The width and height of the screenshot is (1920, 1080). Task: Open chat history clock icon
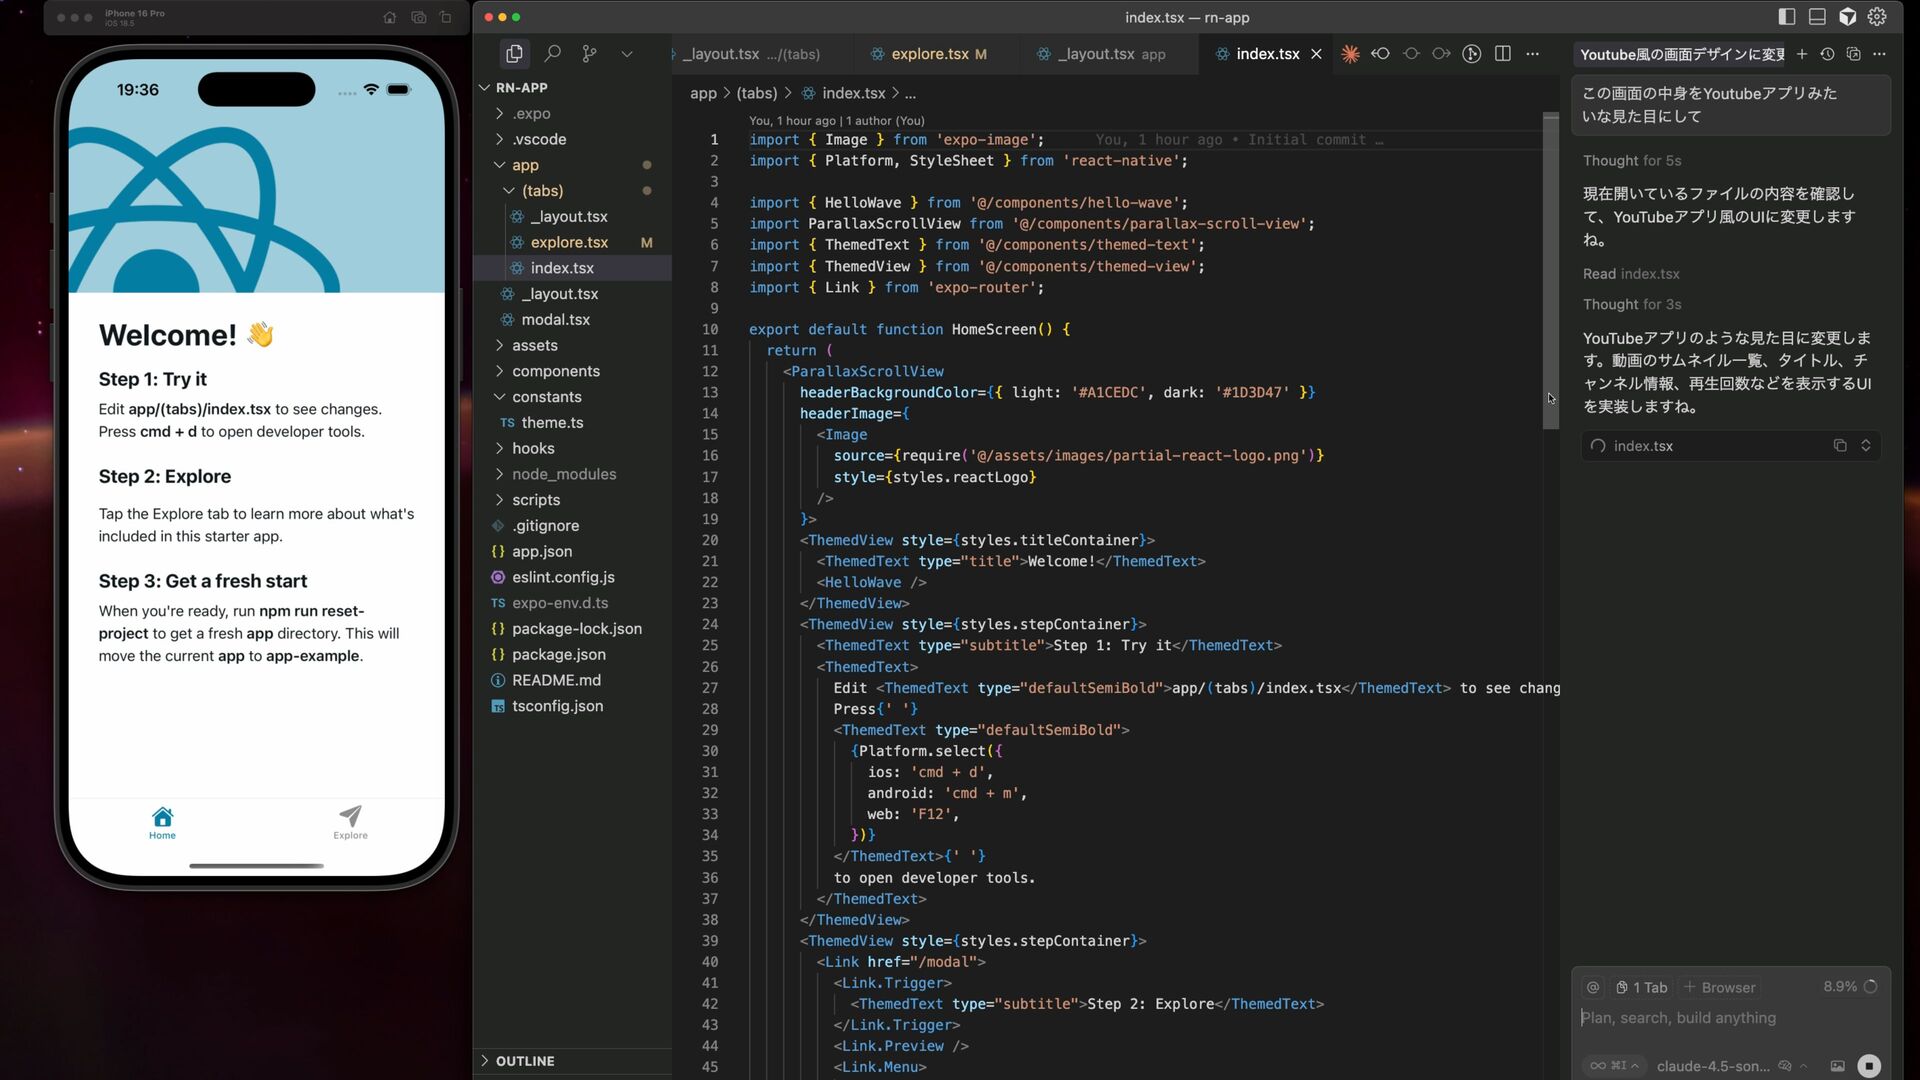(1827, 54)
